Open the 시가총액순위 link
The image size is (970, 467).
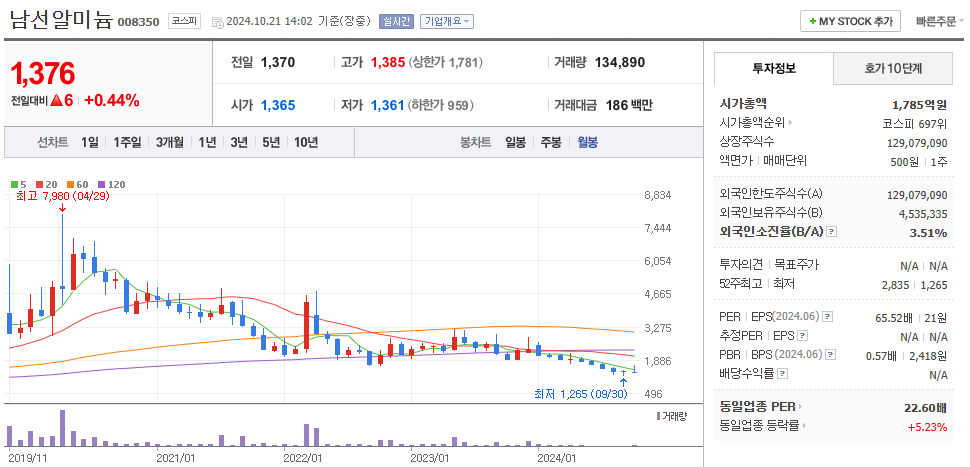point(756,122)
